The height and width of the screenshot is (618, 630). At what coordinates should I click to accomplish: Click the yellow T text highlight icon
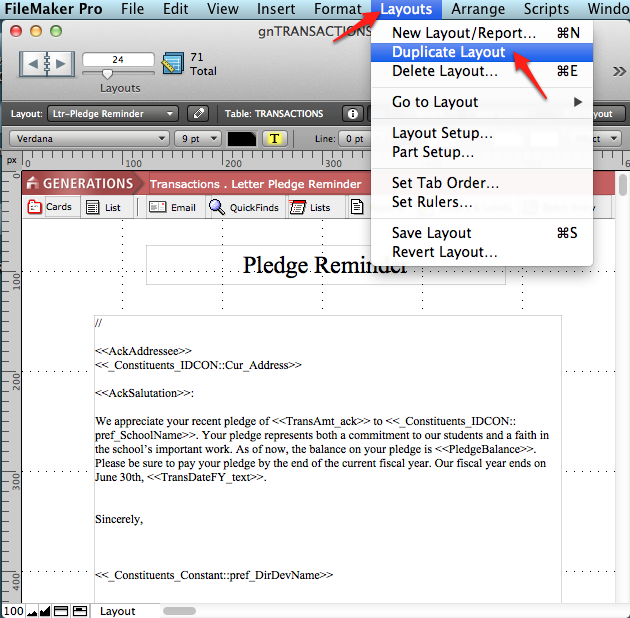coord(273,139)
